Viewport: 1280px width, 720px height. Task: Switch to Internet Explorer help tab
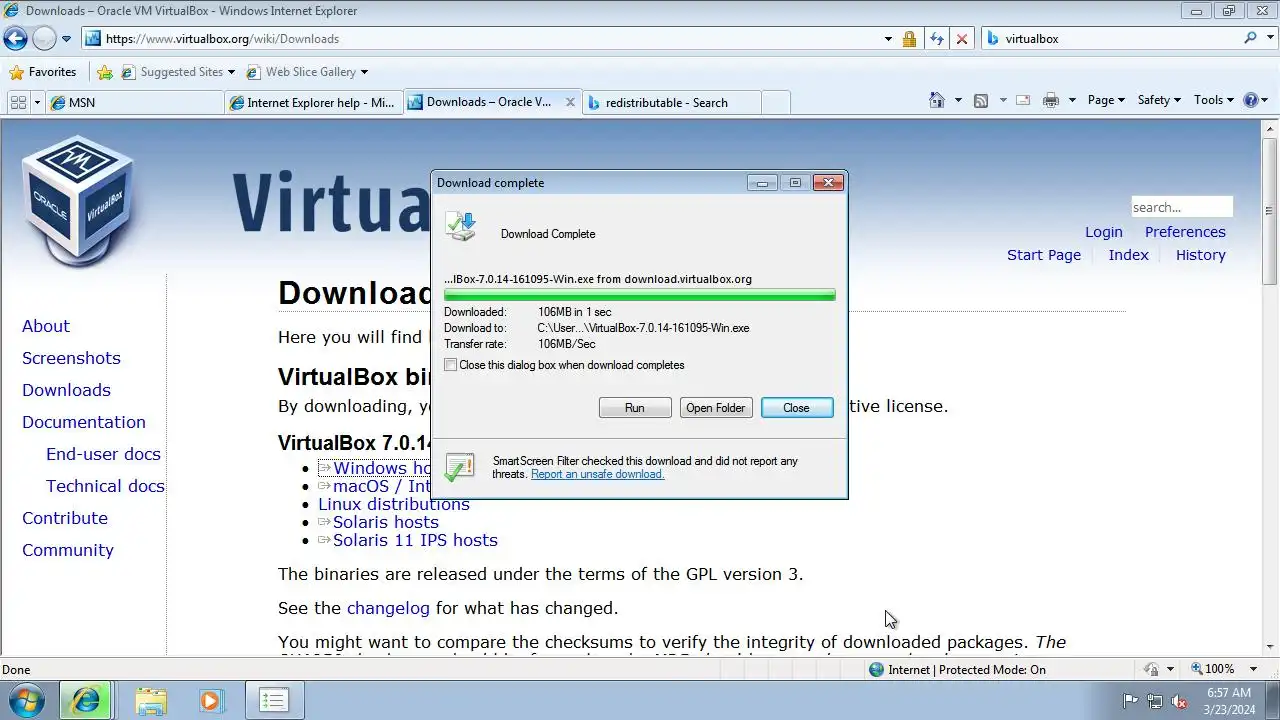point(313,102)
